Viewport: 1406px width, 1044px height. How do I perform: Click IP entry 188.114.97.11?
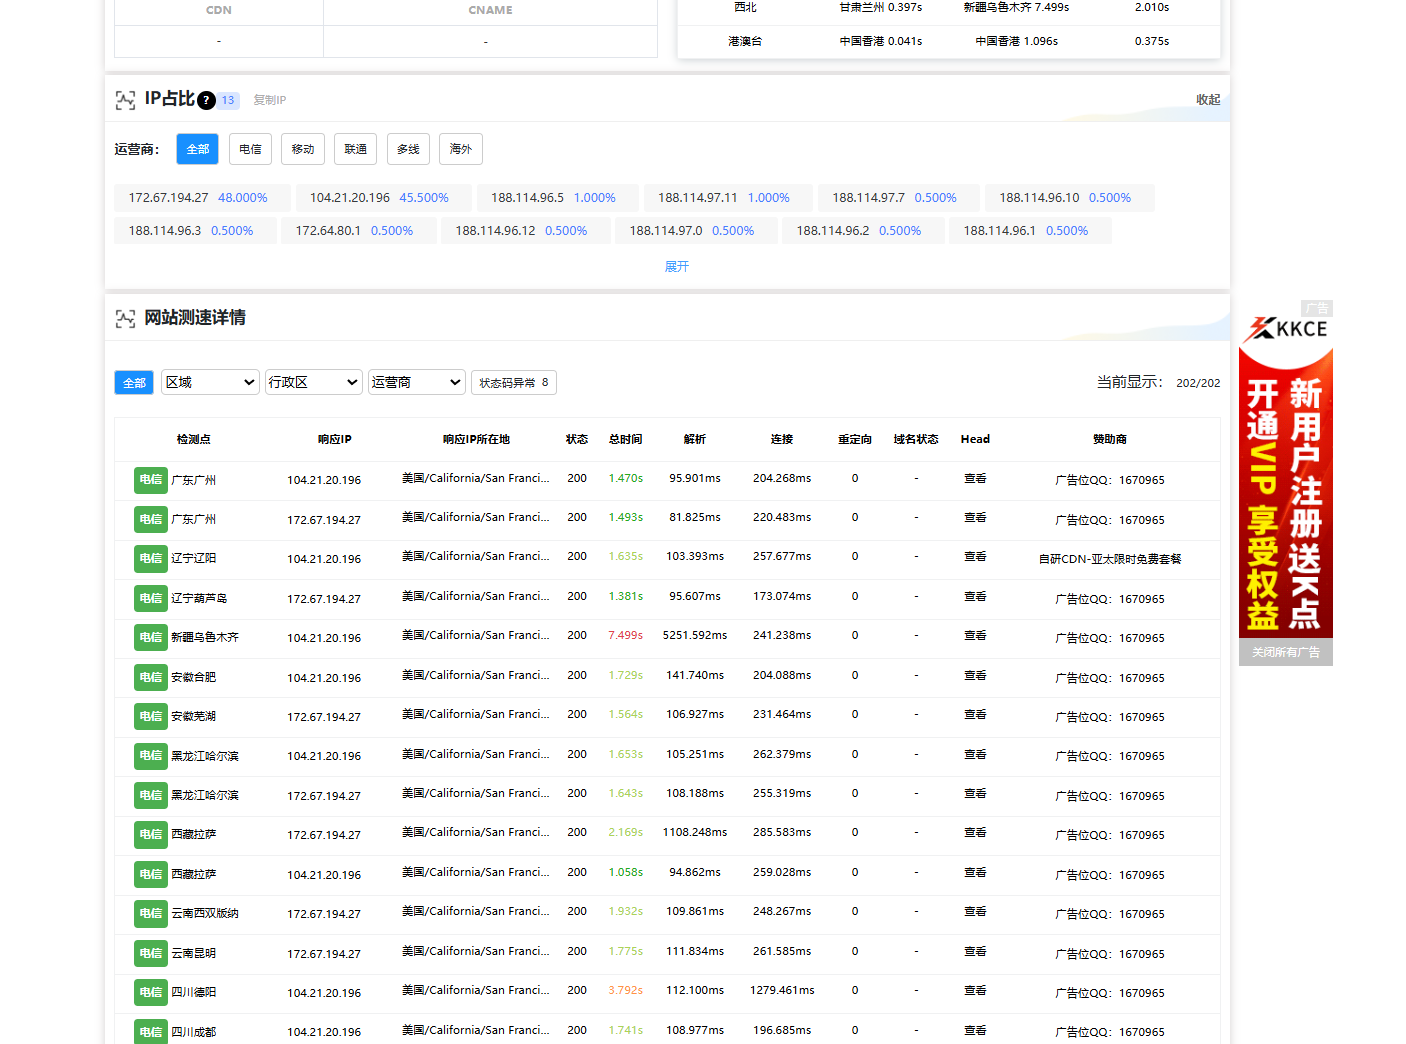pyautogui.click(x=727, y=198)
